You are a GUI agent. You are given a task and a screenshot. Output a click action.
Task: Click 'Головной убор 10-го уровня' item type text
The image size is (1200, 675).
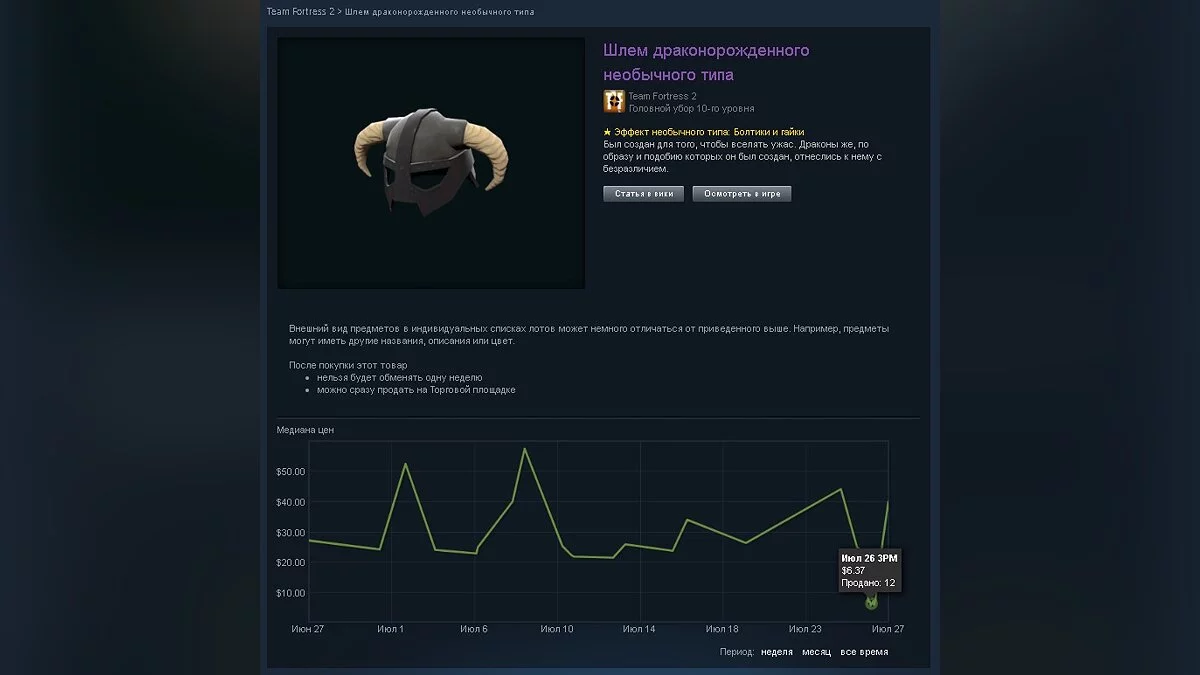[x=692, y=108]
